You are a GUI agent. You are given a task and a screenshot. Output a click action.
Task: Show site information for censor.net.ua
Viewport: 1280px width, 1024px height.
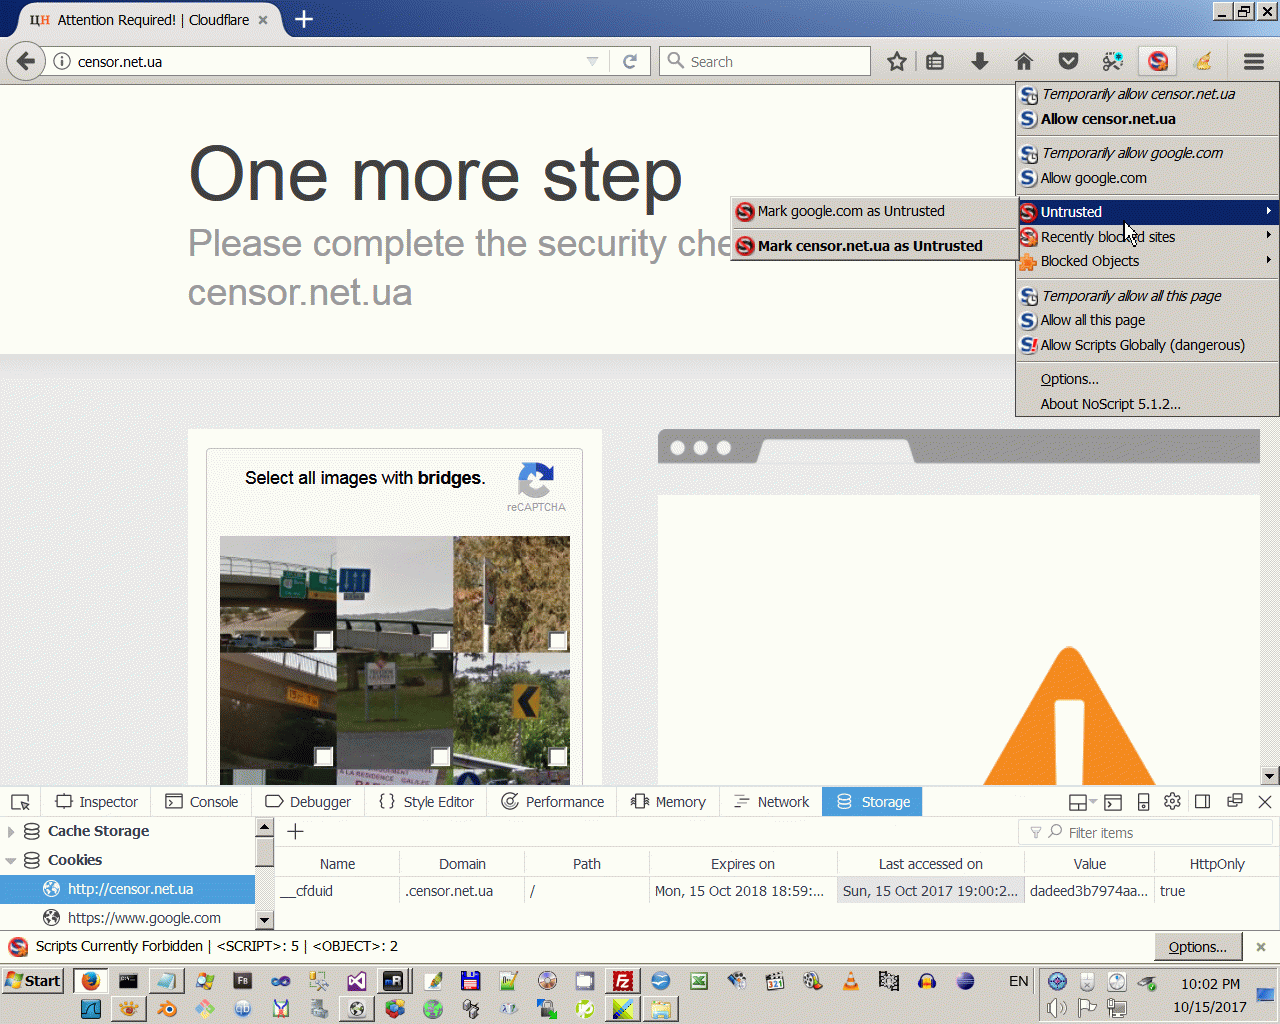pyautogui.click(x=62, y=62)
